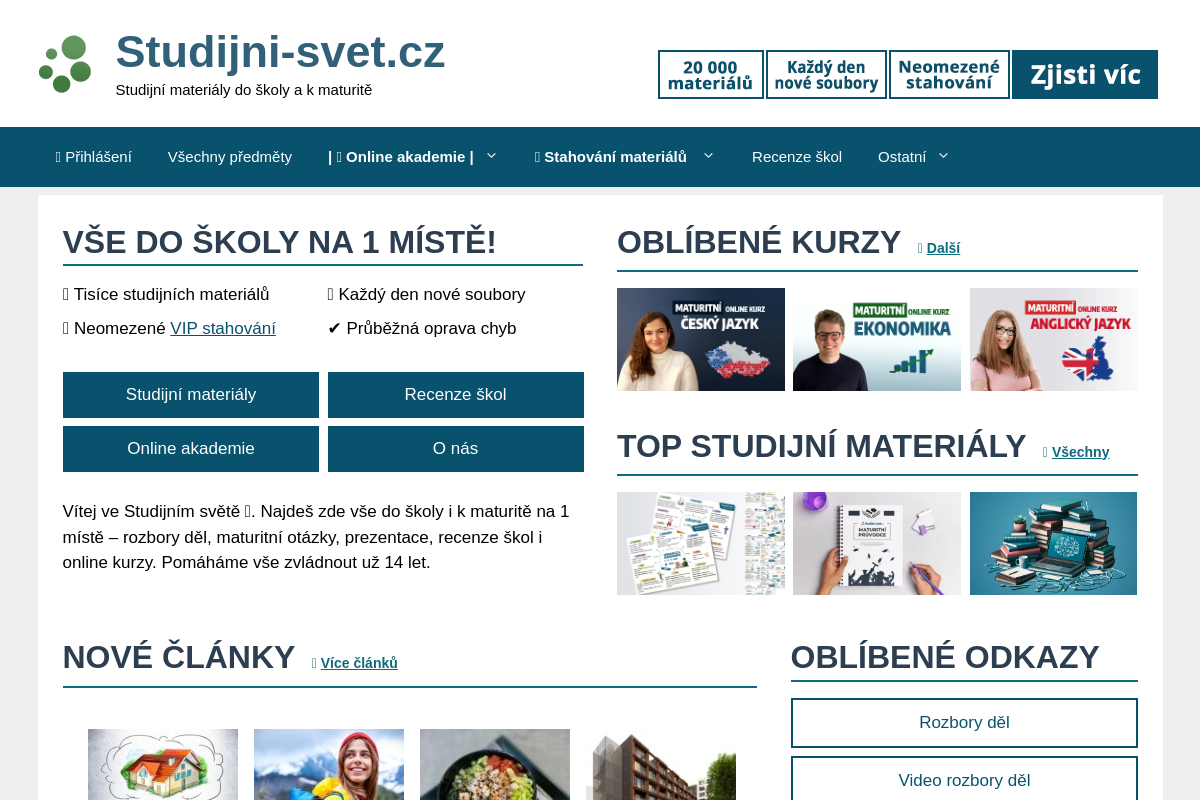The height and width of the screenshot is (800, 1200).
Task: Expand the Stahování materiálů dropdown menu
Action: point(708,156)
